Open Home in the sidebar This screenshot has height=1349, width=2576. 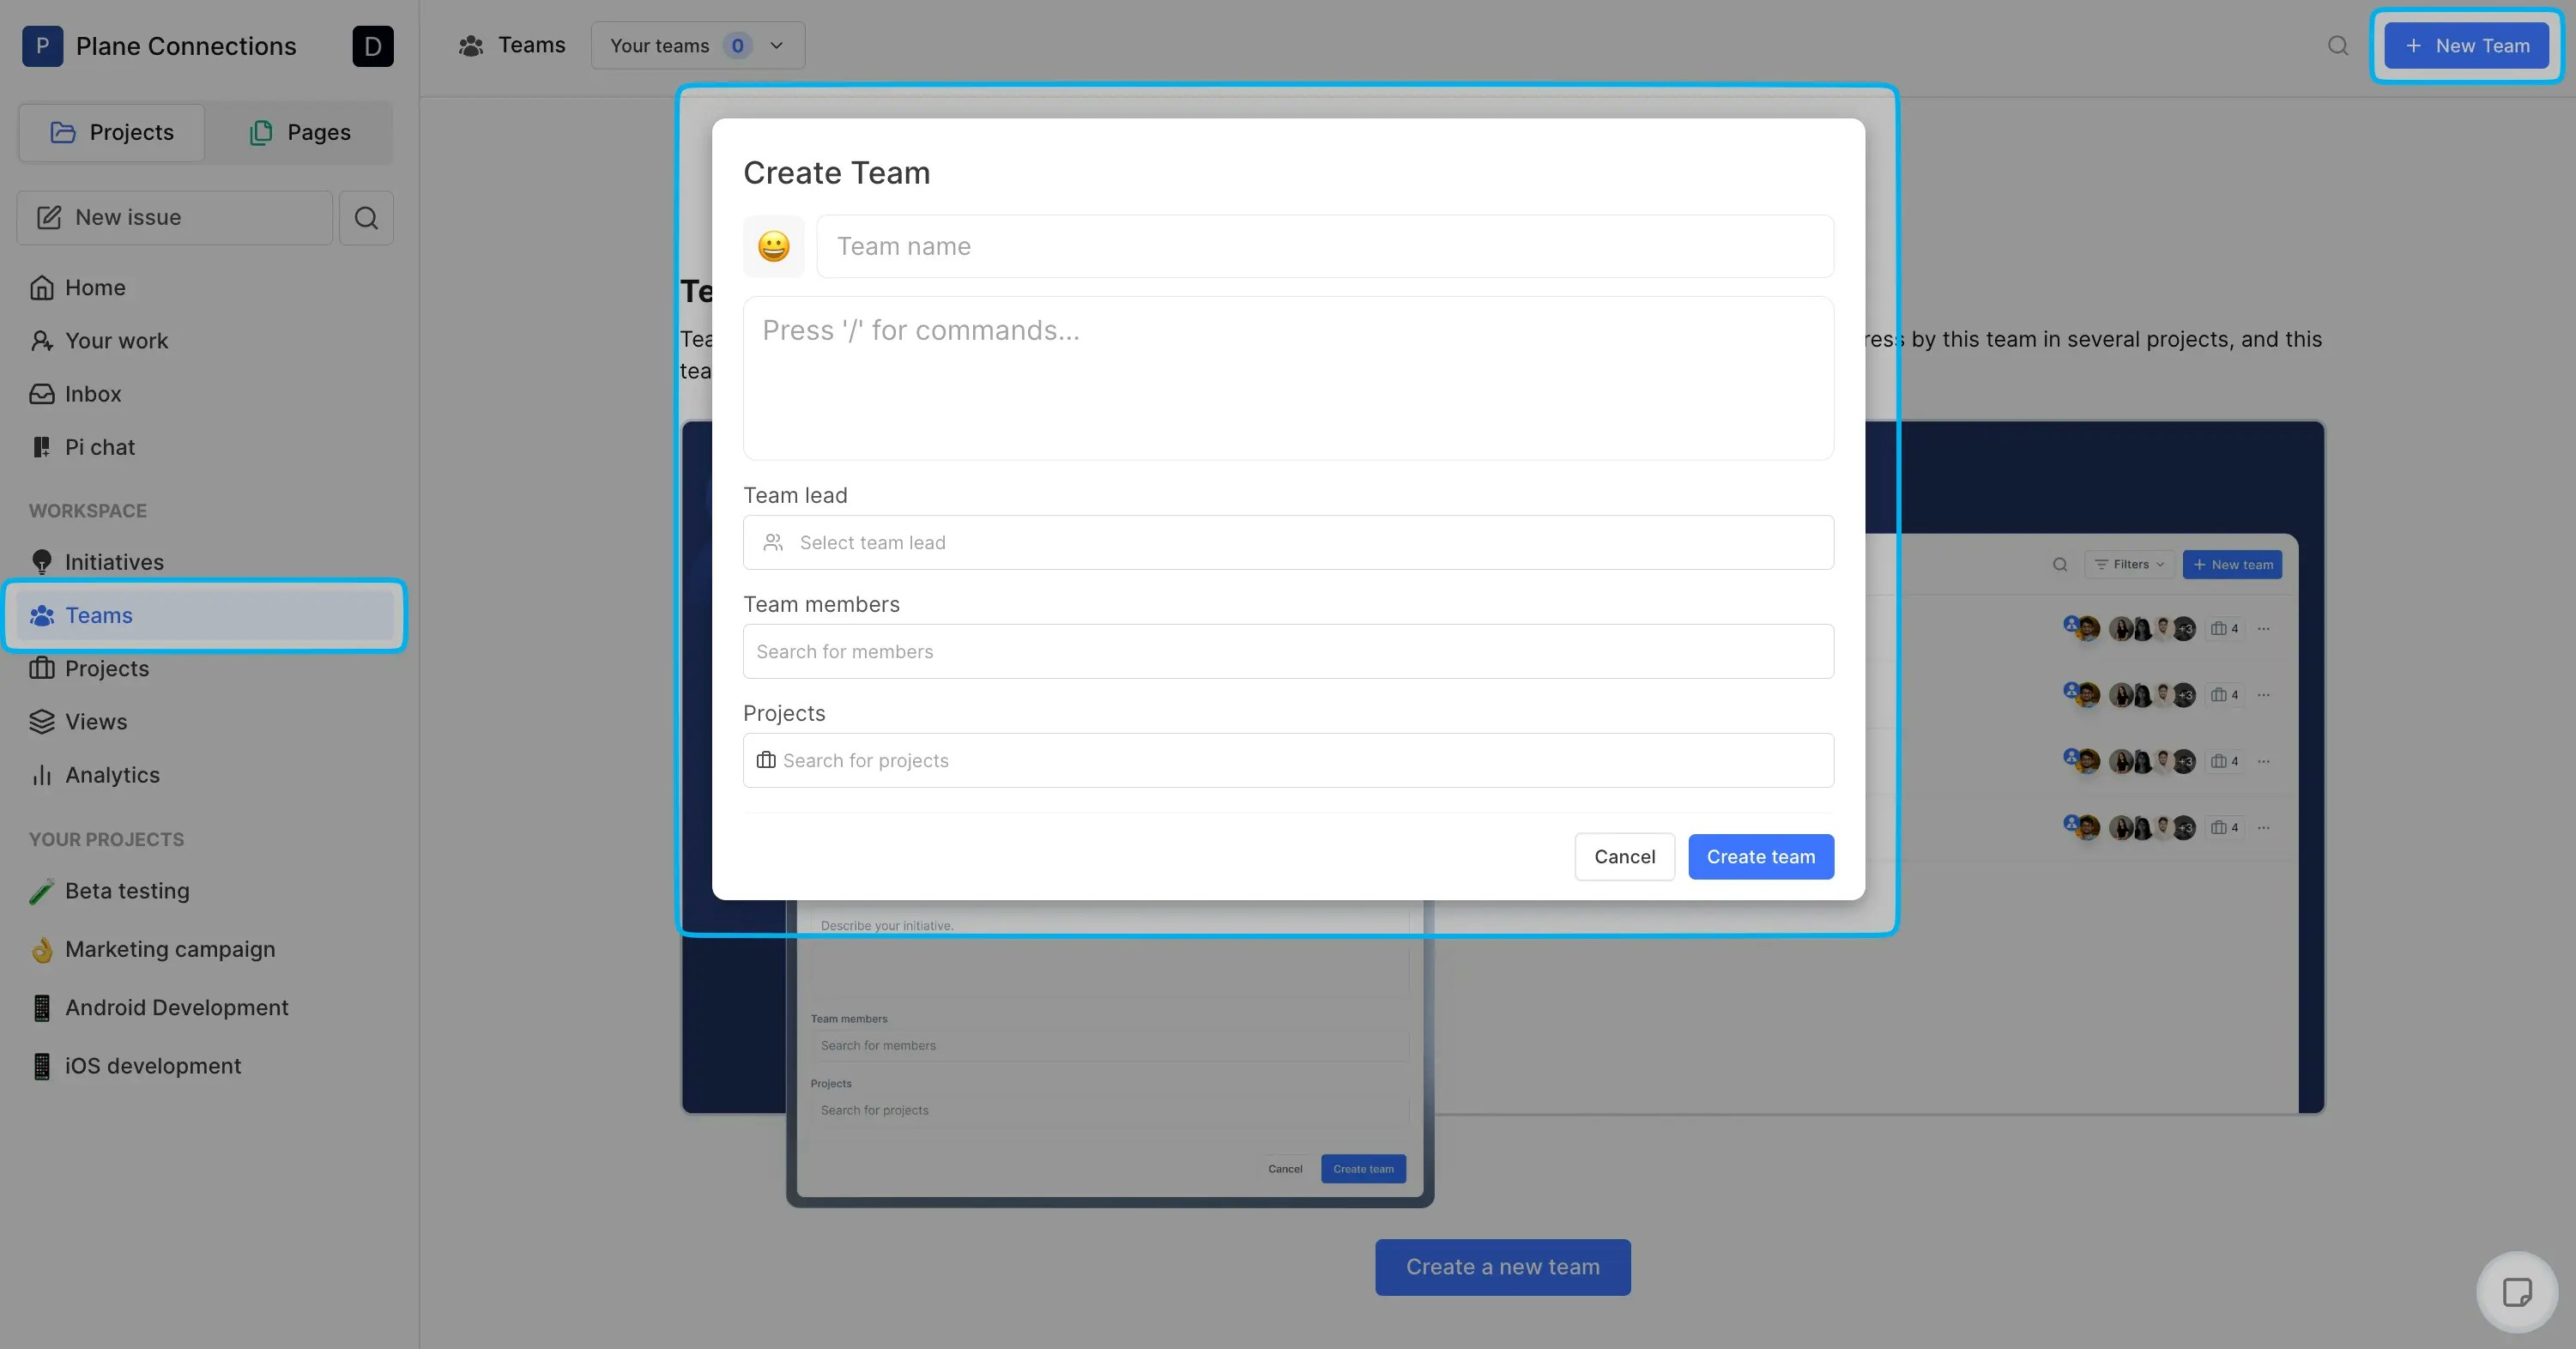[x=95, y=287]
